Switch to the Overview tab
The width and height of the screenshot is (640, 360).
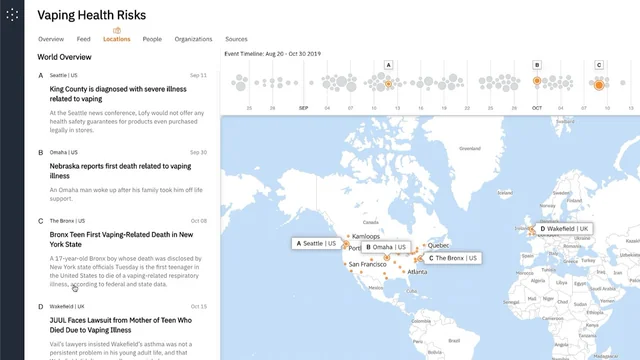pyautogui.click(x=51, y=39)
